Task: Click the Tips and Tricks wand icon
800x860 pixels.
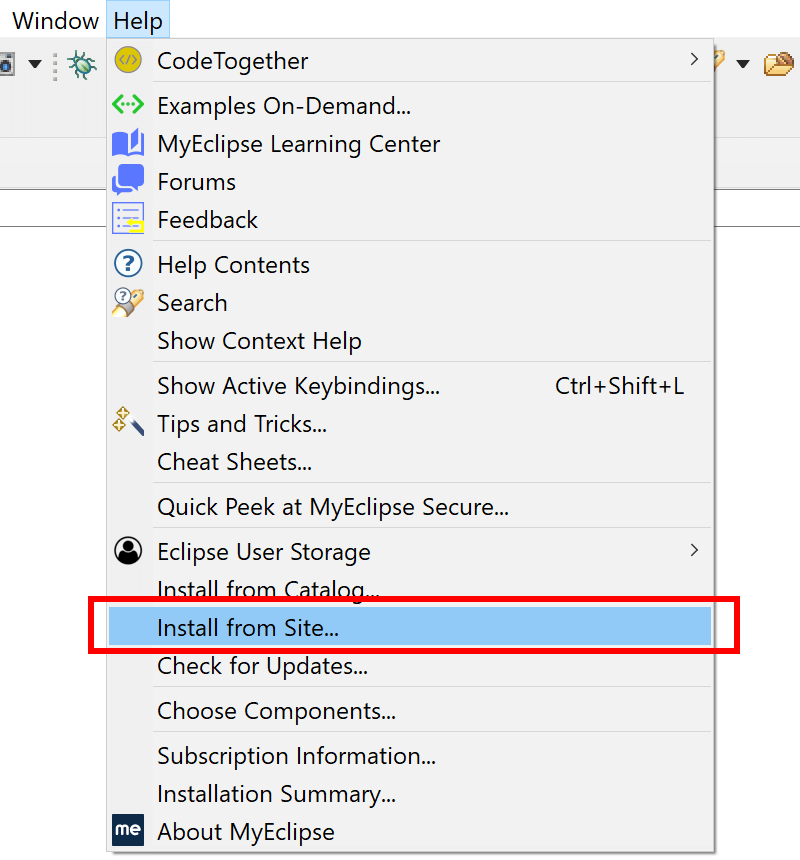Action: pos(128,421)
